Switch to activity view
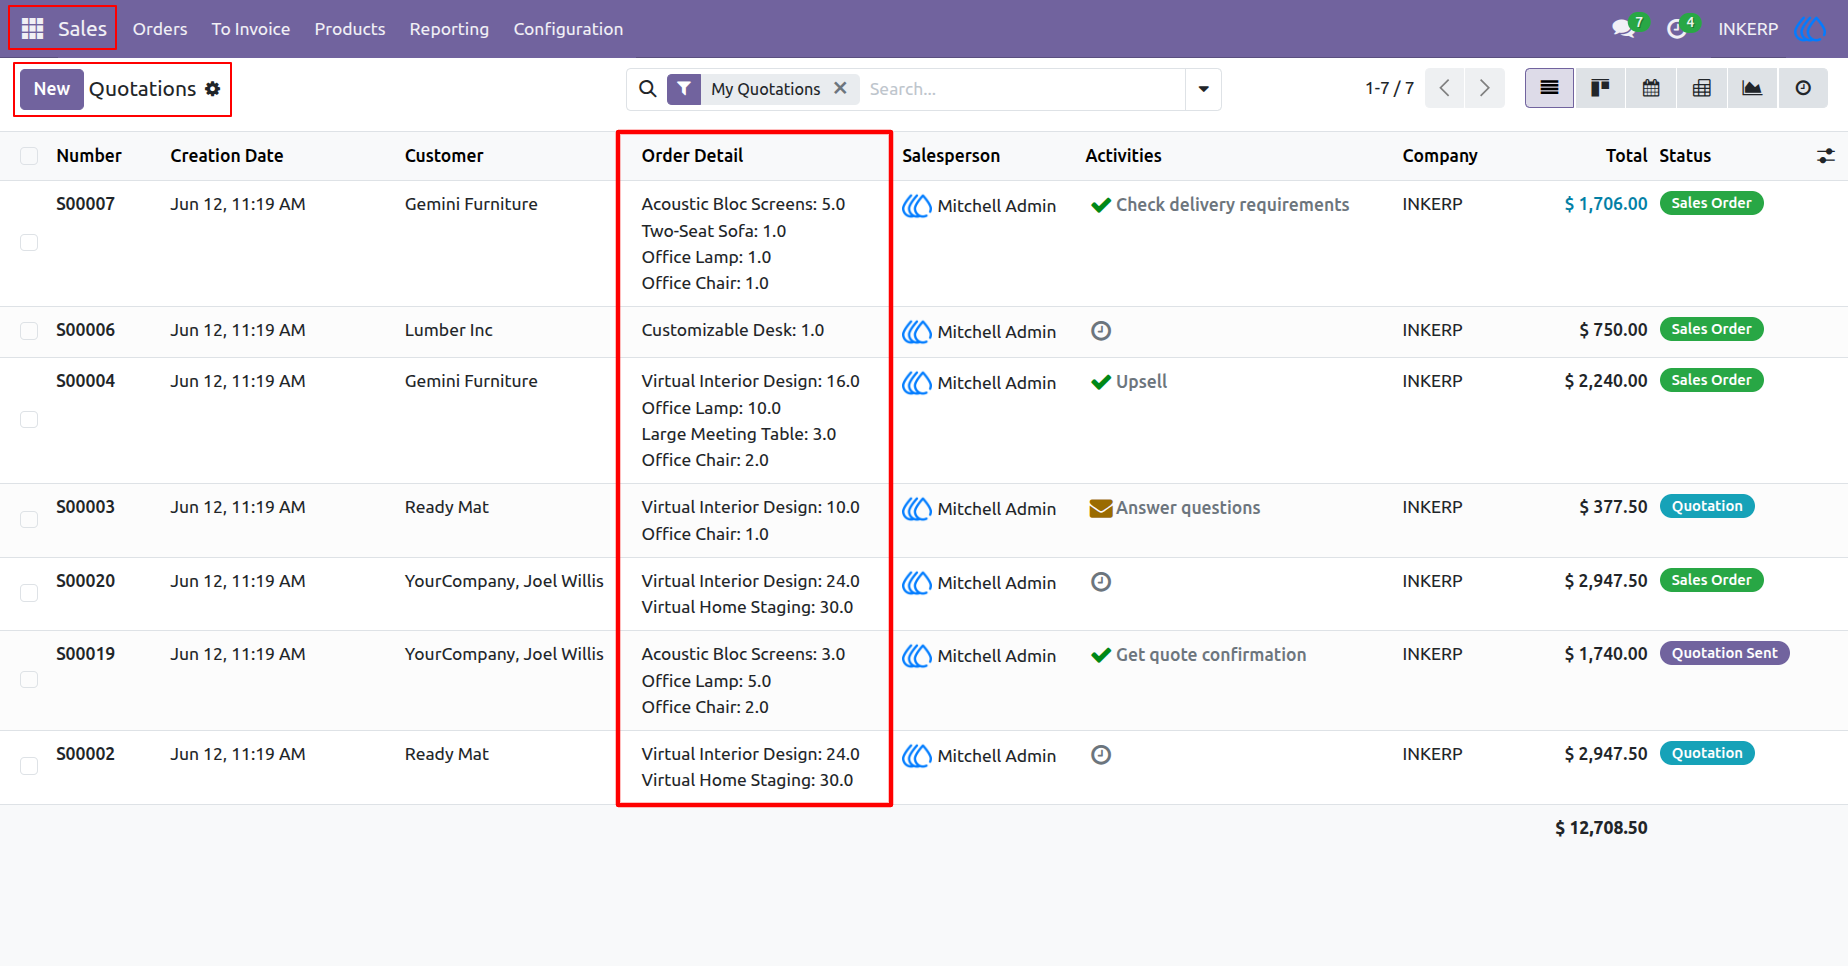1848x966 pixels. [x=1803, y=88]
